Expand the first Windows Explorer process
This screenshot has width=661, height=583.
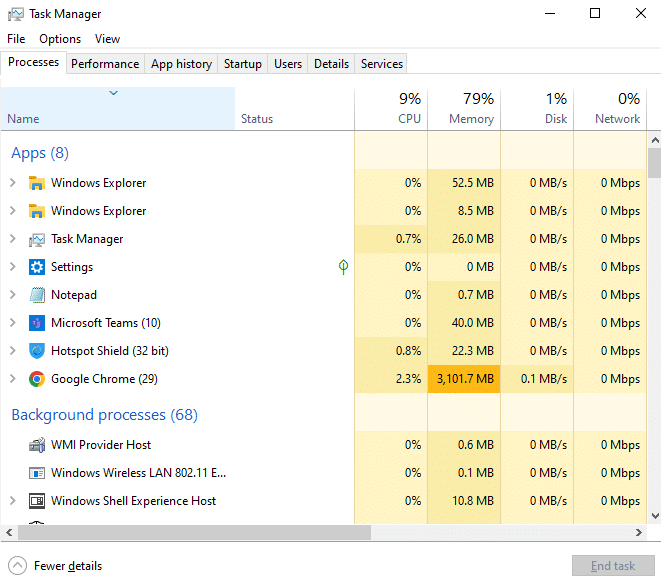tap(13, 183)
